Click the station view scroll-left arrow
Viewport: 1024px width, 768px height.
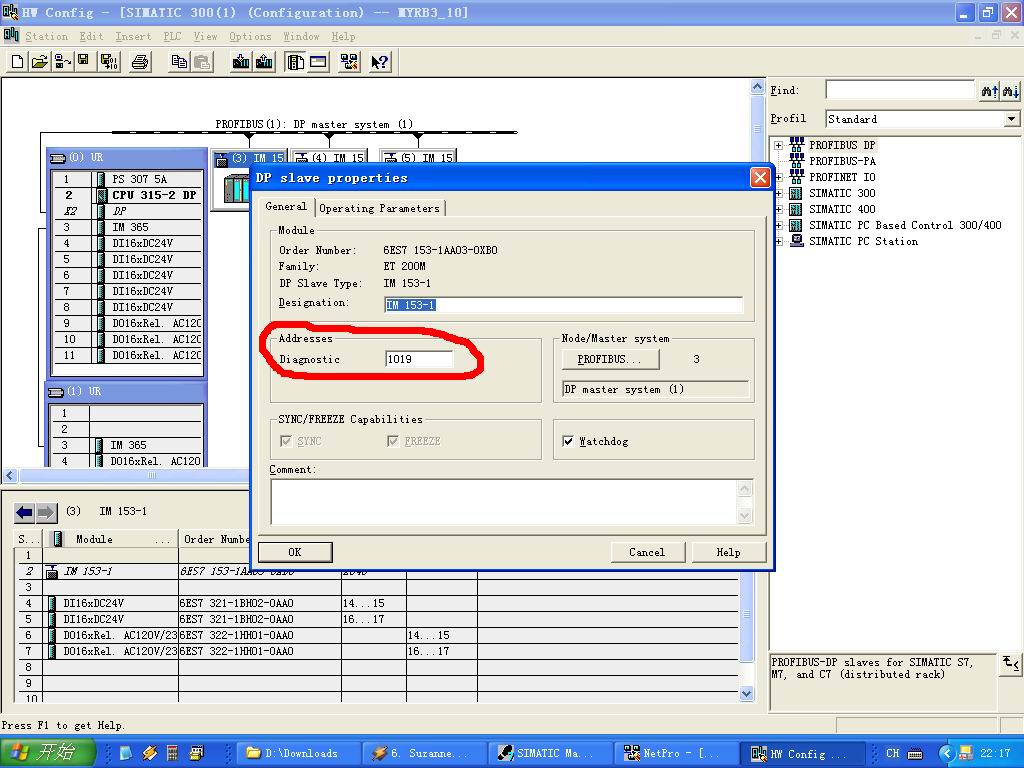(10, 475)
